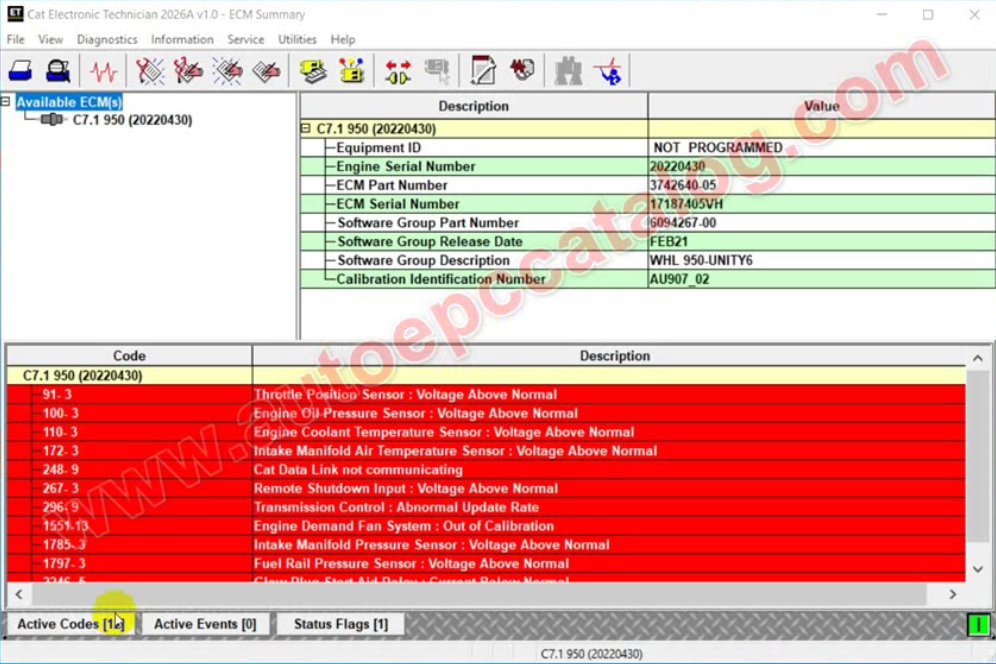The height and width of the screenshot is (664, 996).
Task: Open the Status Tool waveform icon
Action: pyautogui.click(x=103, y=72)
